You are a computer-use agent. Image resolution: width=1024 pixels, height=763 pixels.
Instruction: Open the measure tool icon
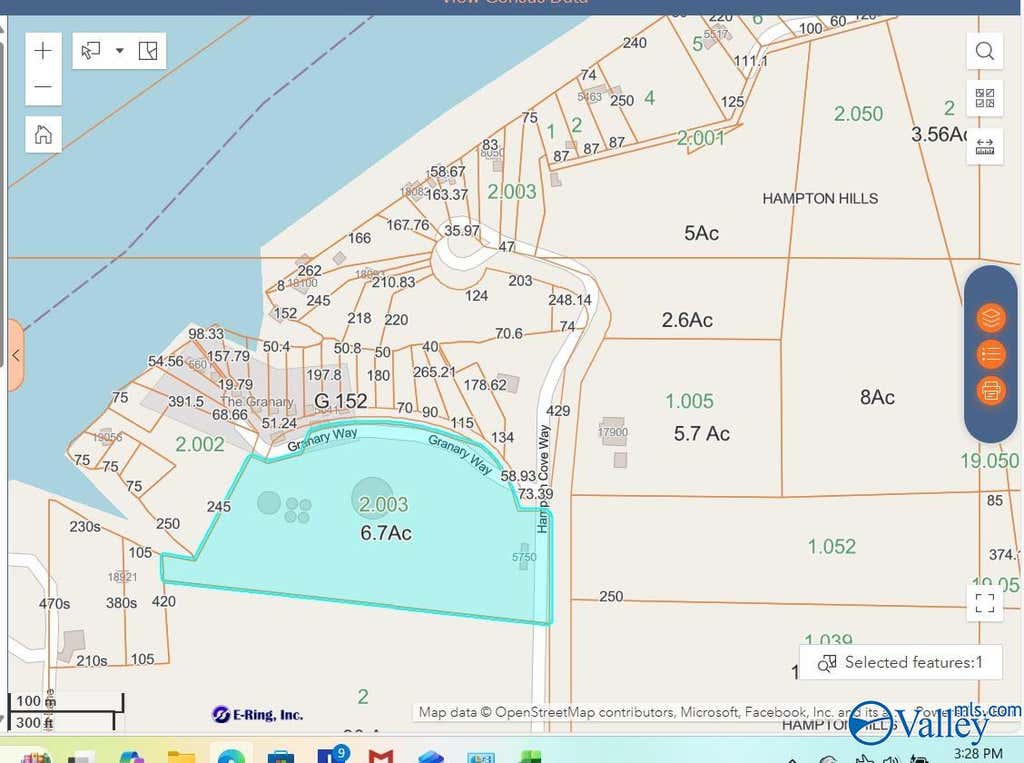click(x=984, y=146)
